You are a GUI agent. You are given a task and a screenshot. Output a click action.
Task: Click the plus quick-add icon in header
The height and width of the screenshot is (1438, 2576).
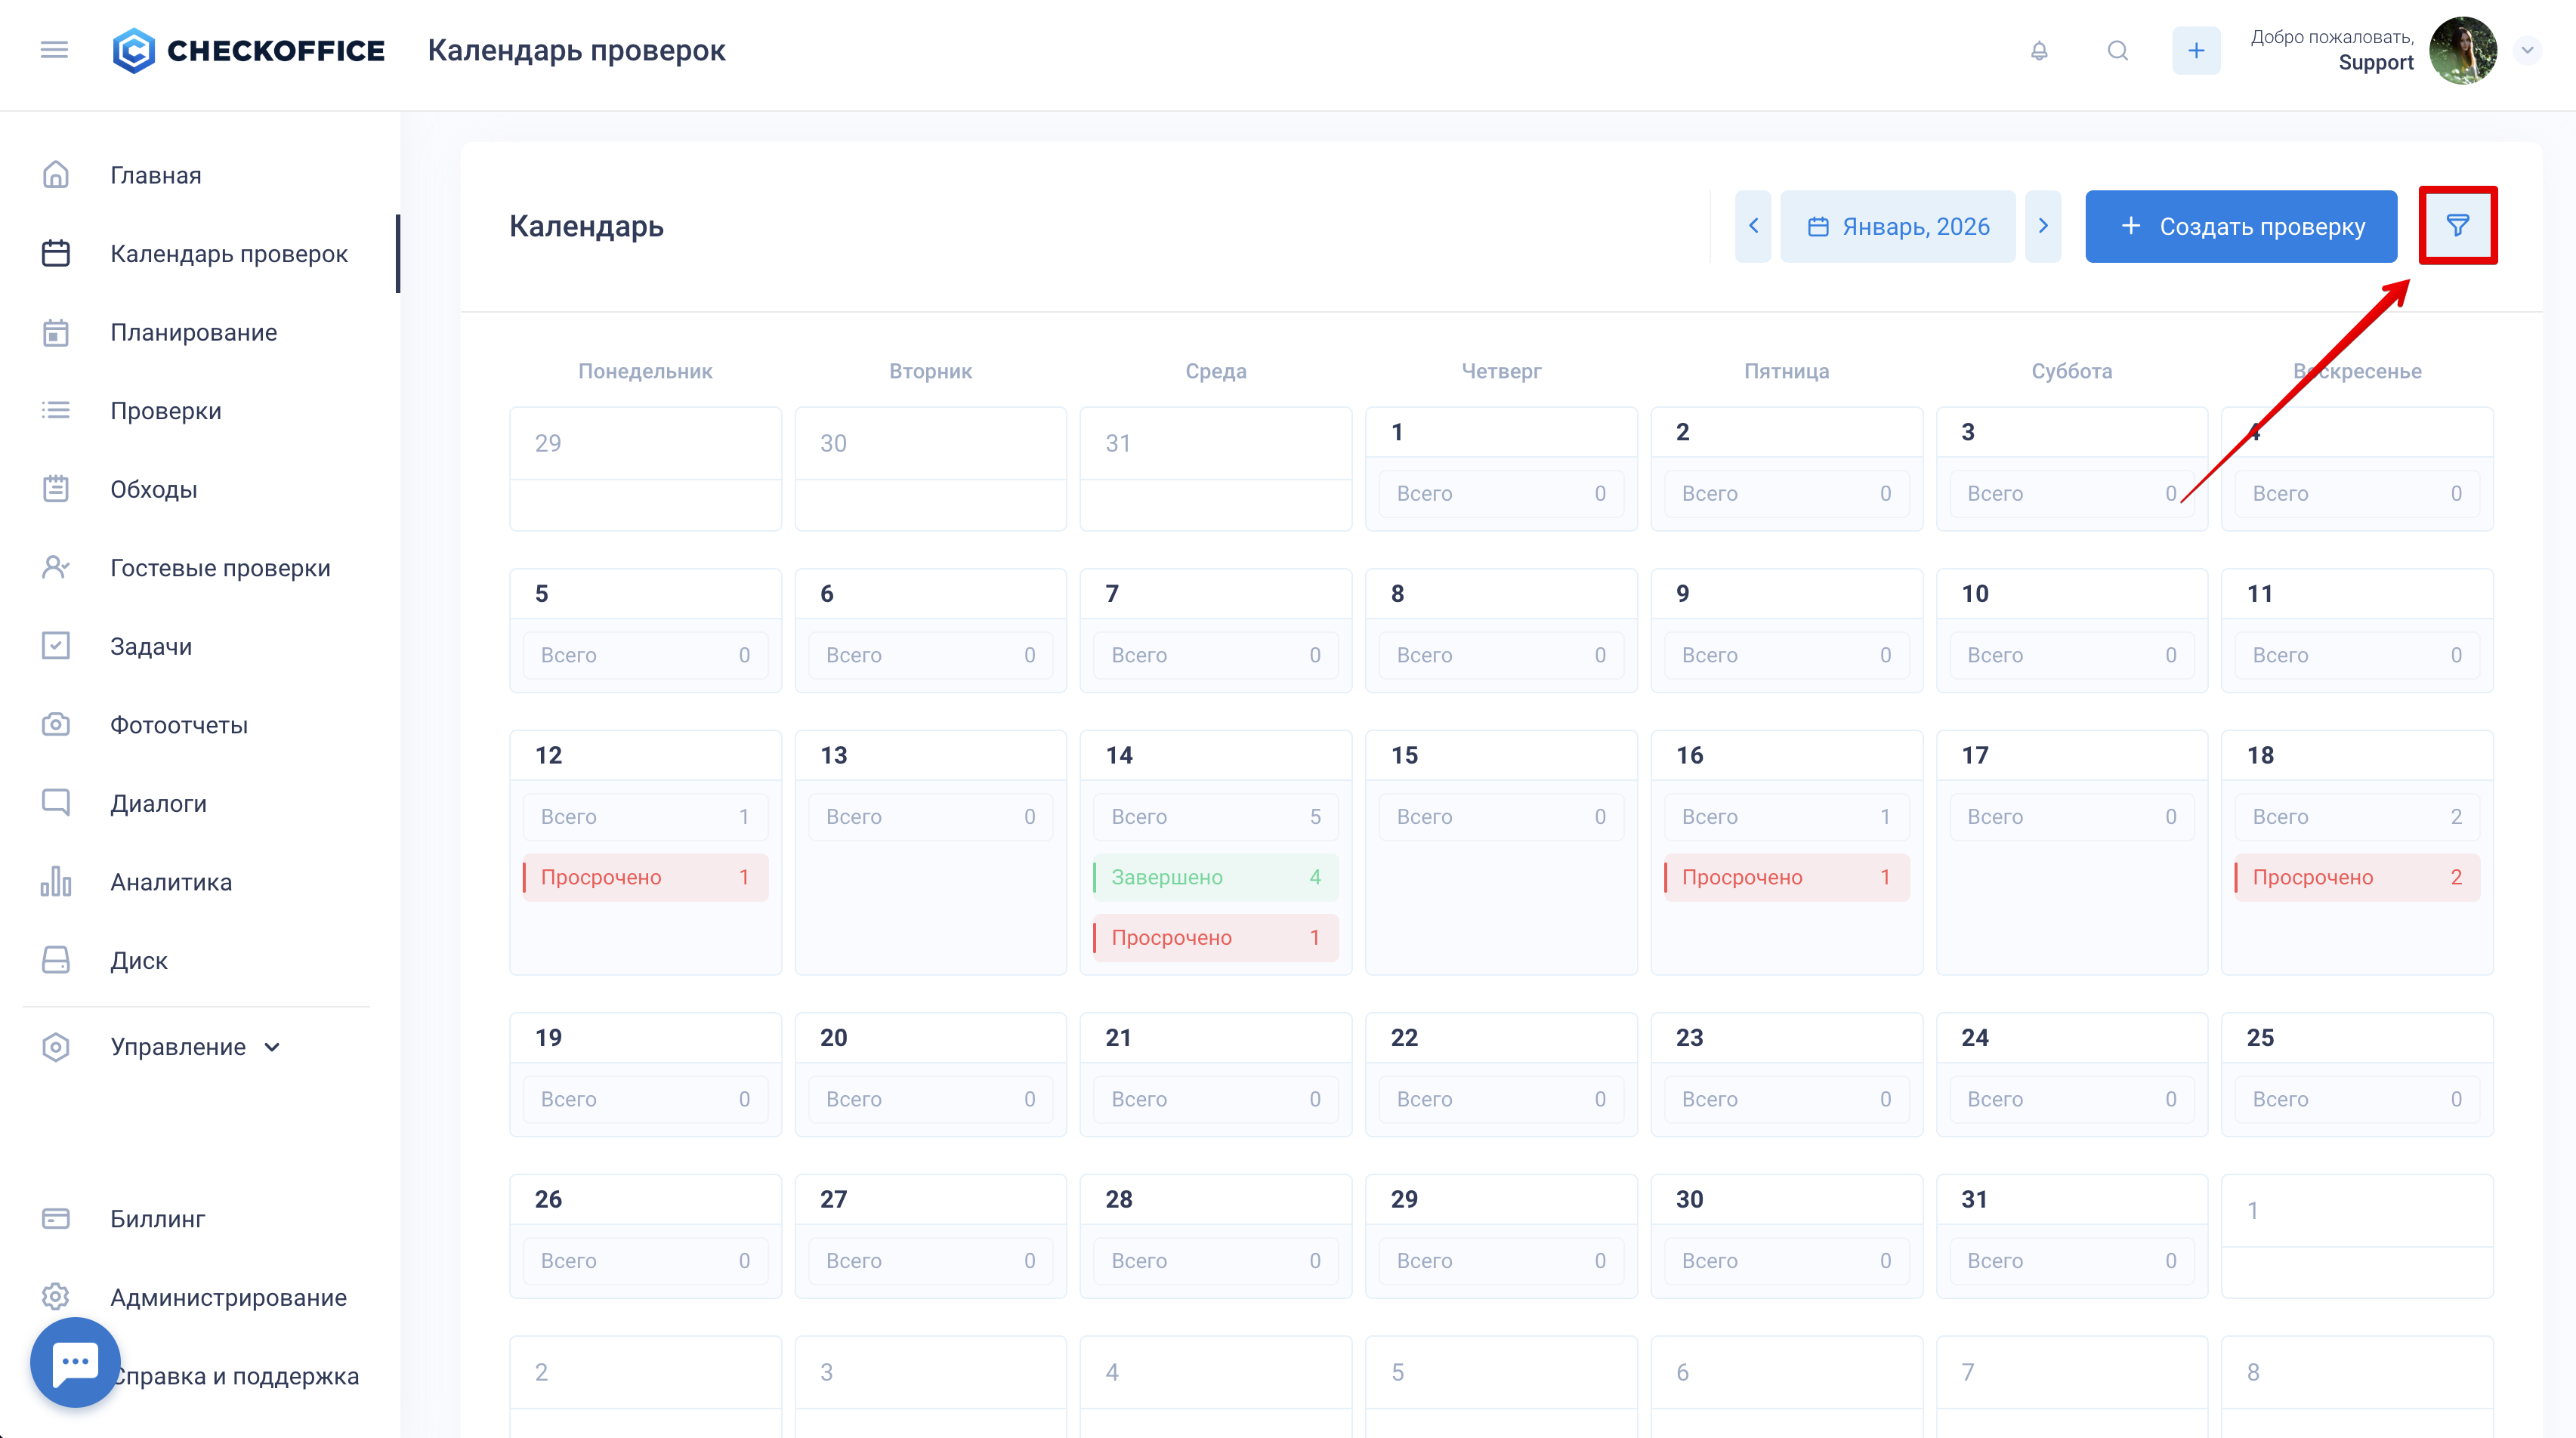(2196, 51)
